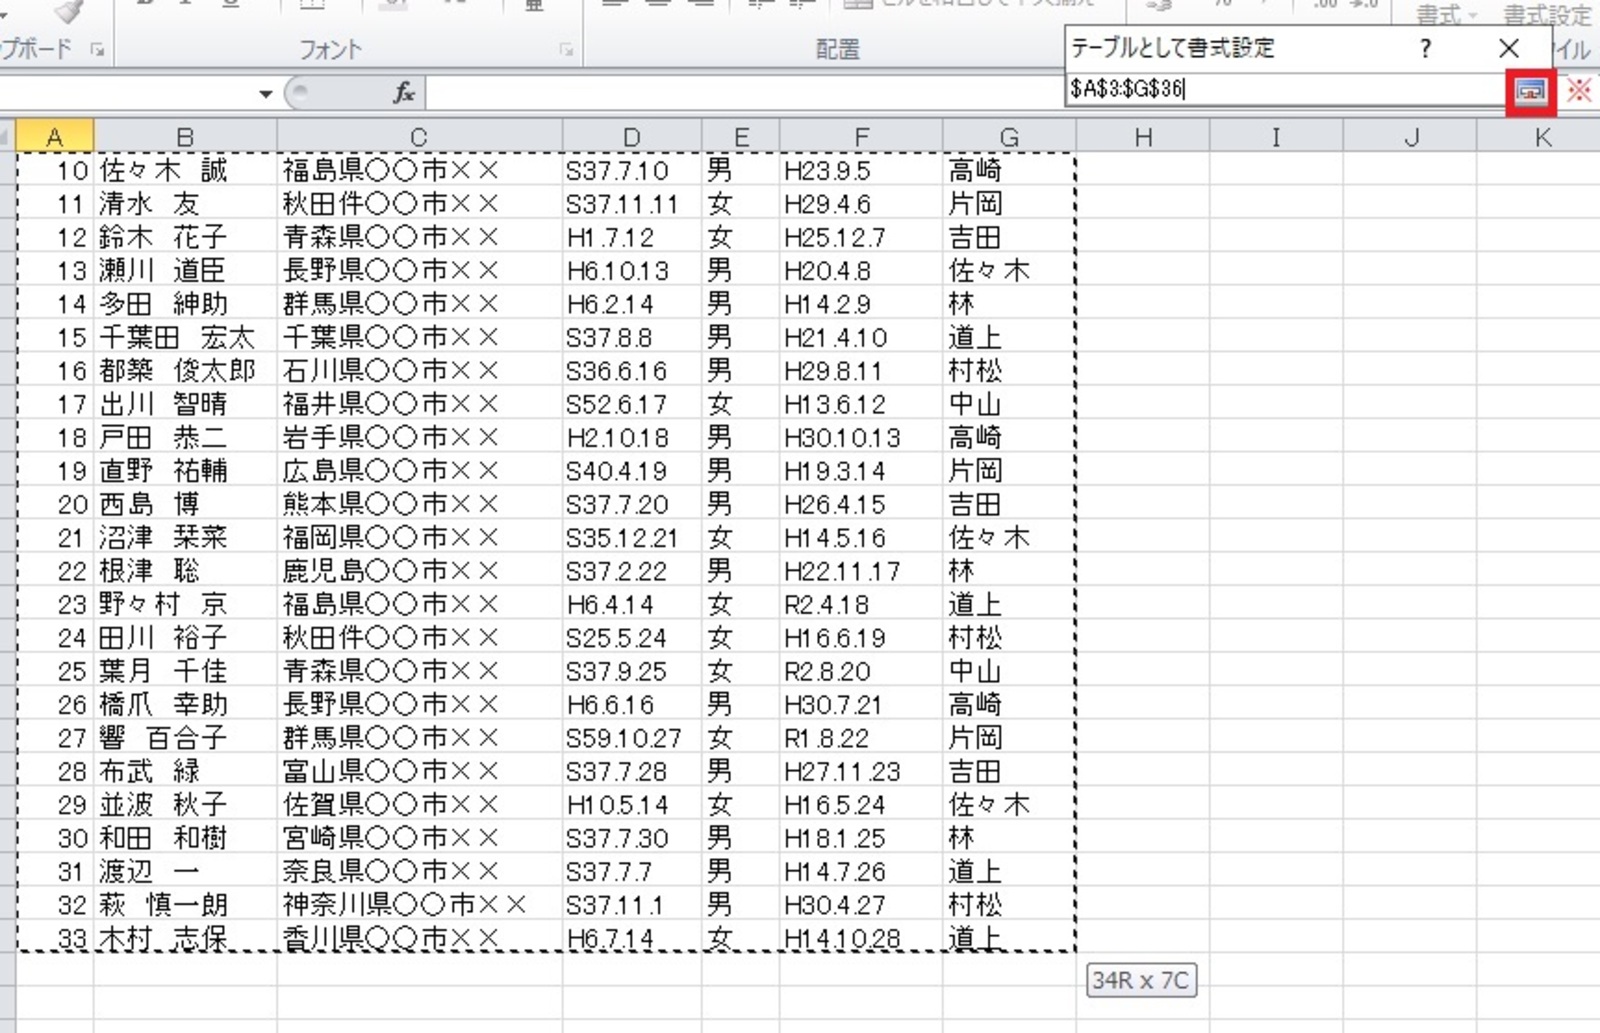Viewport: 1600px width, 1033px height.
Task: Click address cell 岩手県○○市××
Action: click(x=419, y=437)
